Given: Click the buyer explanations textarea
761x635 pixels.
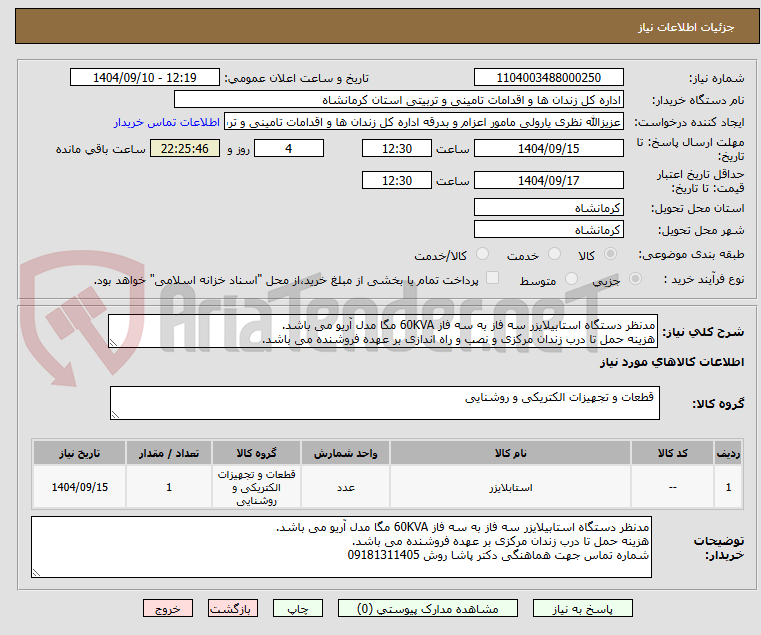Looking at the screenshot, I should tap(341, 547).
